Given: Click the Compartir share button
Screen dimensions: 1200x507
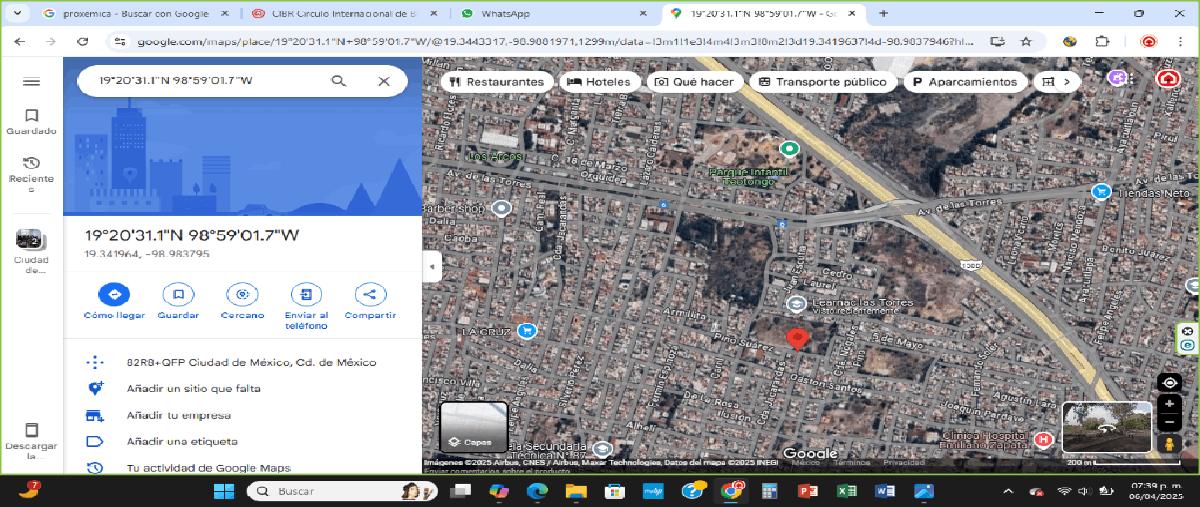Looking at the screenshot, I should 370,301.
